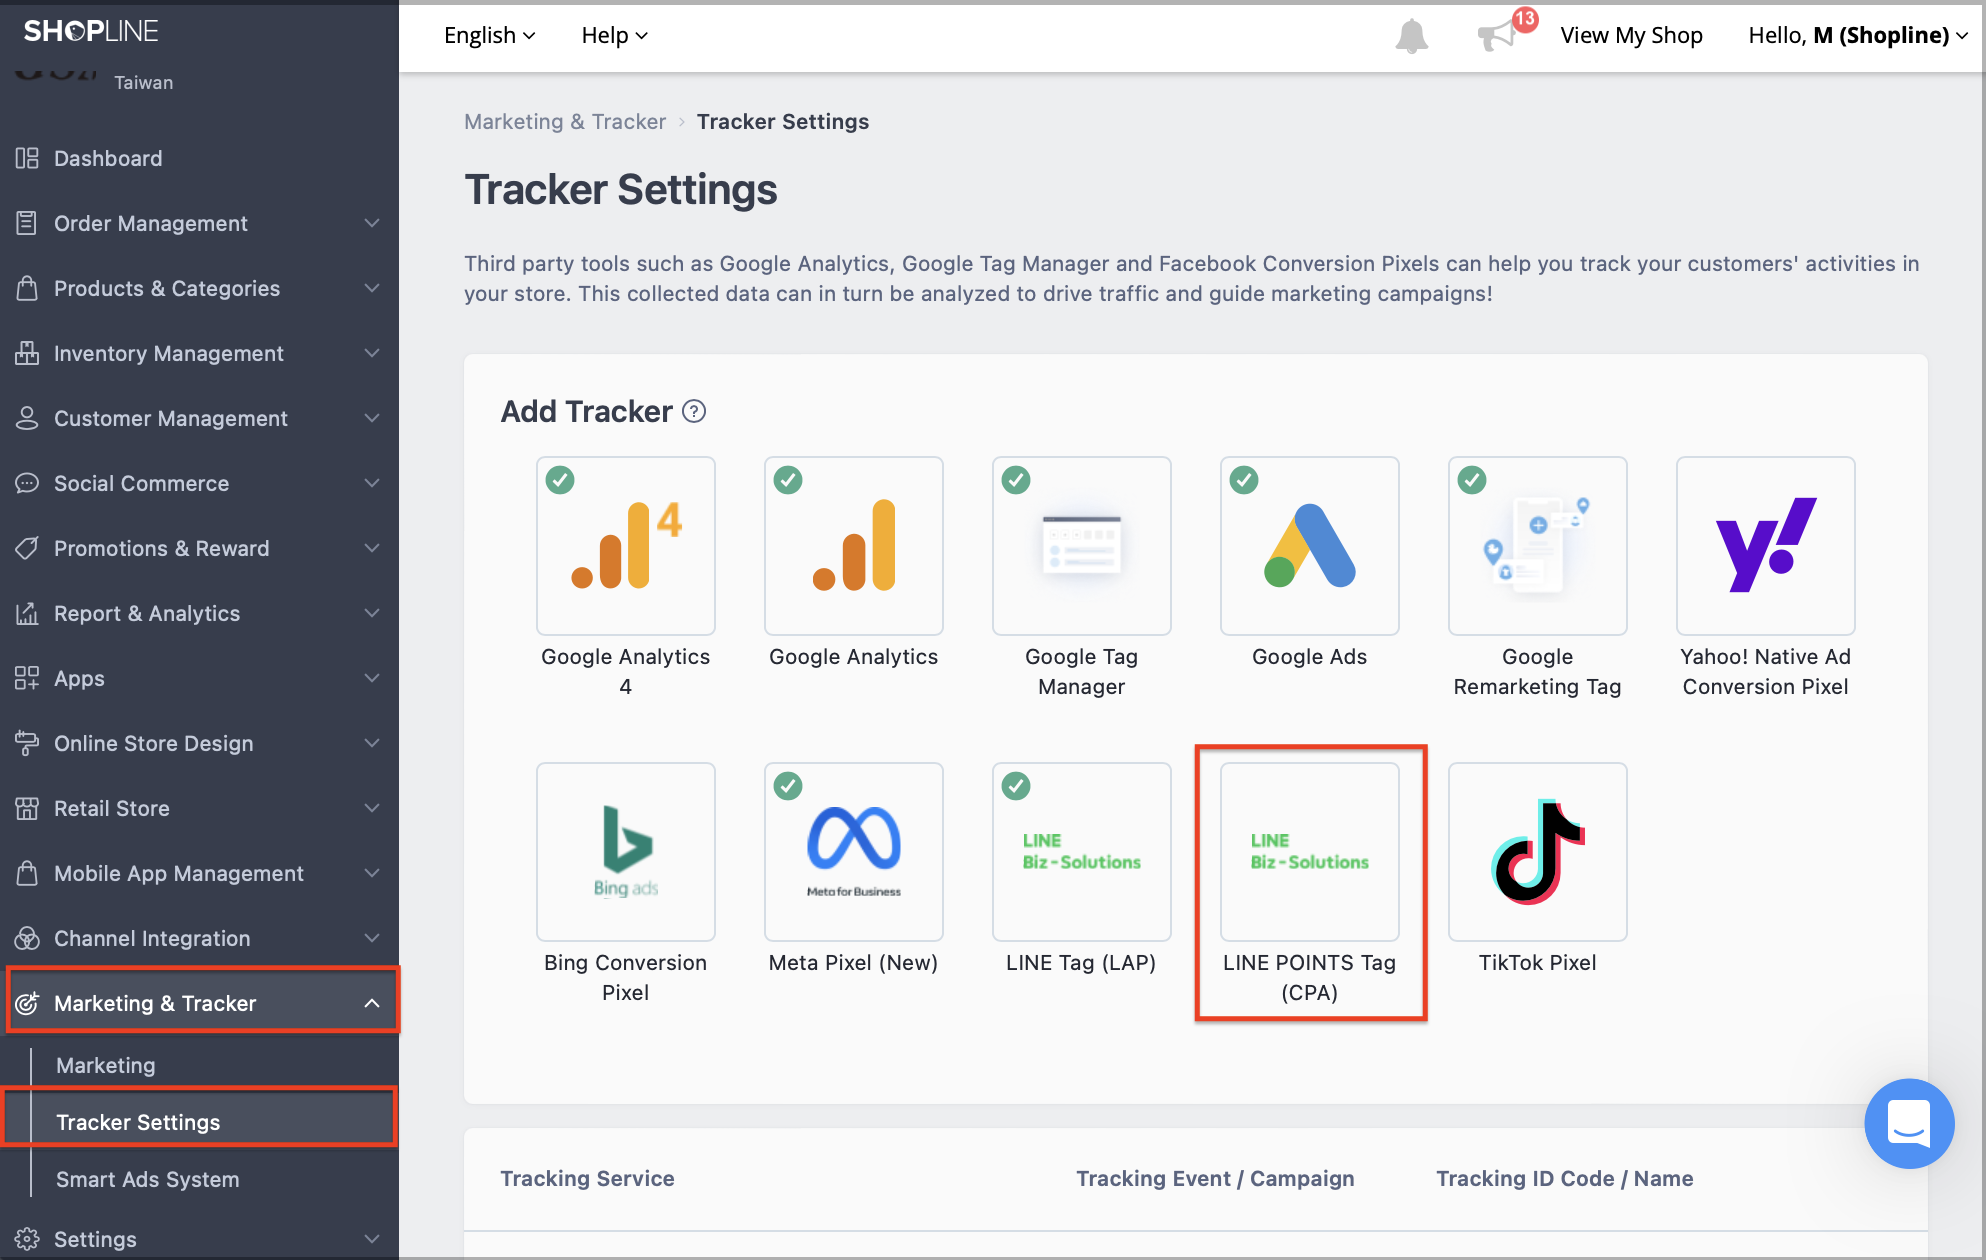The image size is (1986, 1260).
Task: Add the TikTok Pixel tracker
Action: click(1538, 852)
